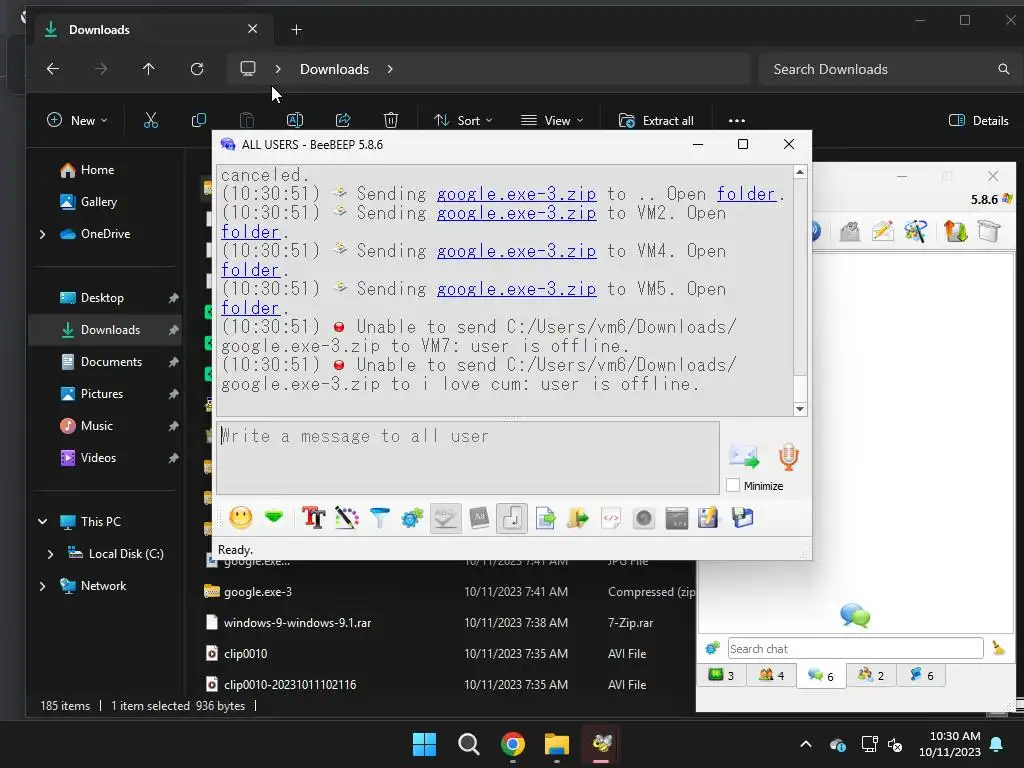Click the gray circle icon in chat toolbar

coord(643,518)
